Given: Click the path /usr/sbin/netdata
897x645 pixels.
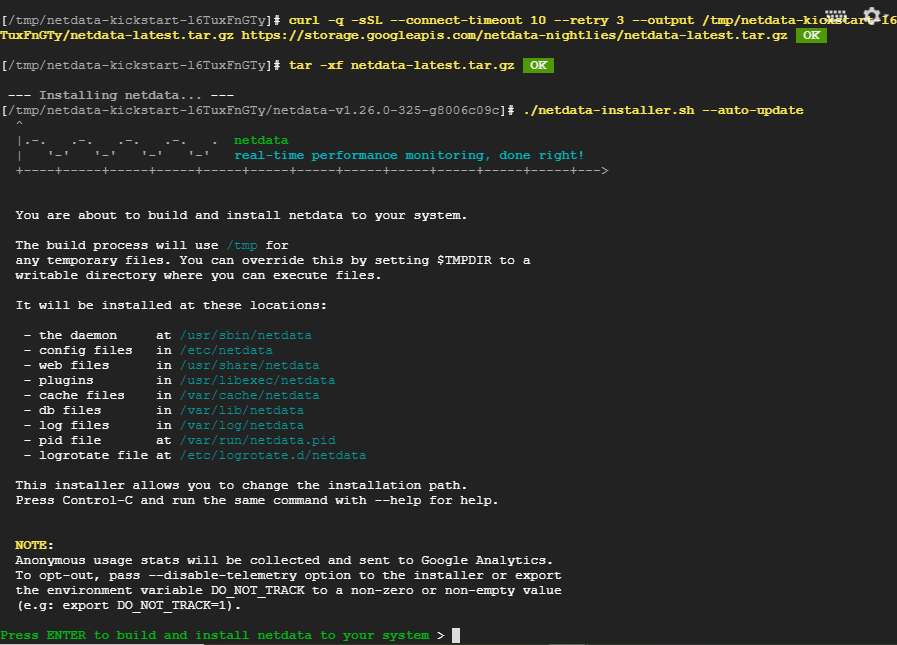Looking at the screenshot, I should click(x=246, y=335).
